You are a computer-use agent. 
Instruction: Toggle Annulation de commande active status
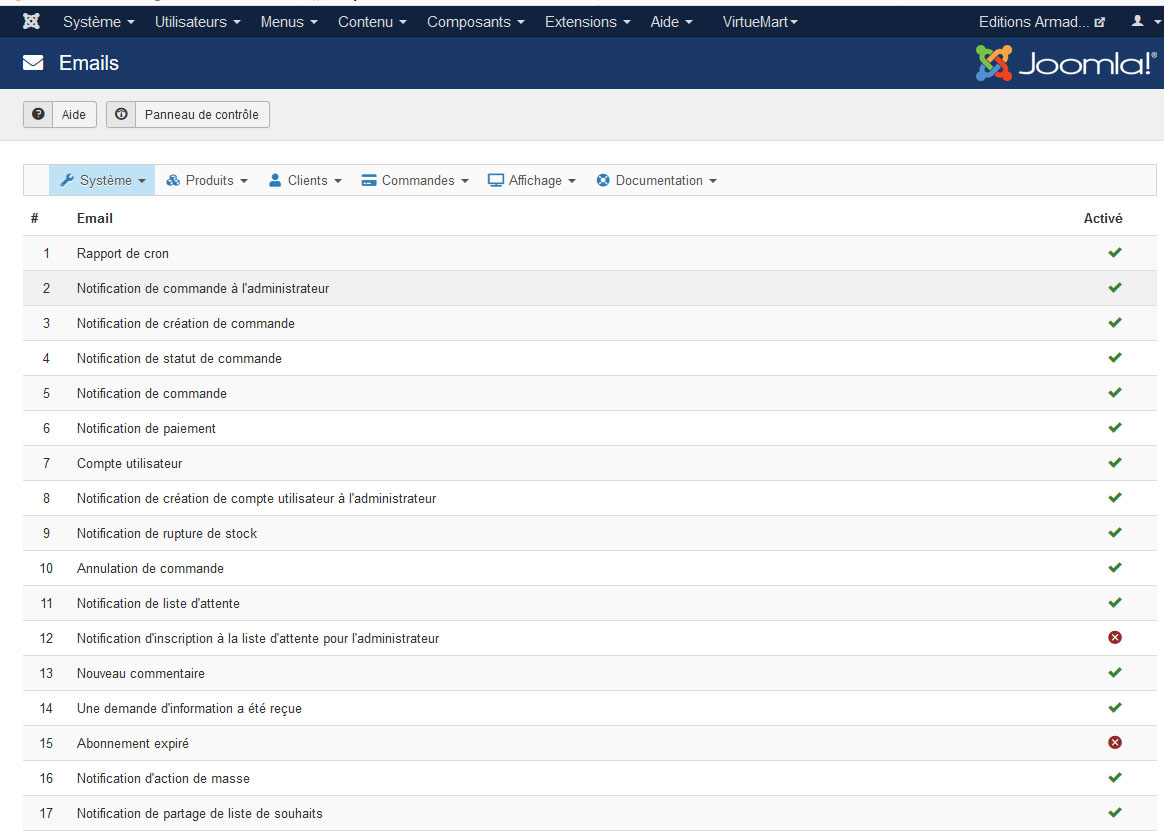tap(1114, 568)
